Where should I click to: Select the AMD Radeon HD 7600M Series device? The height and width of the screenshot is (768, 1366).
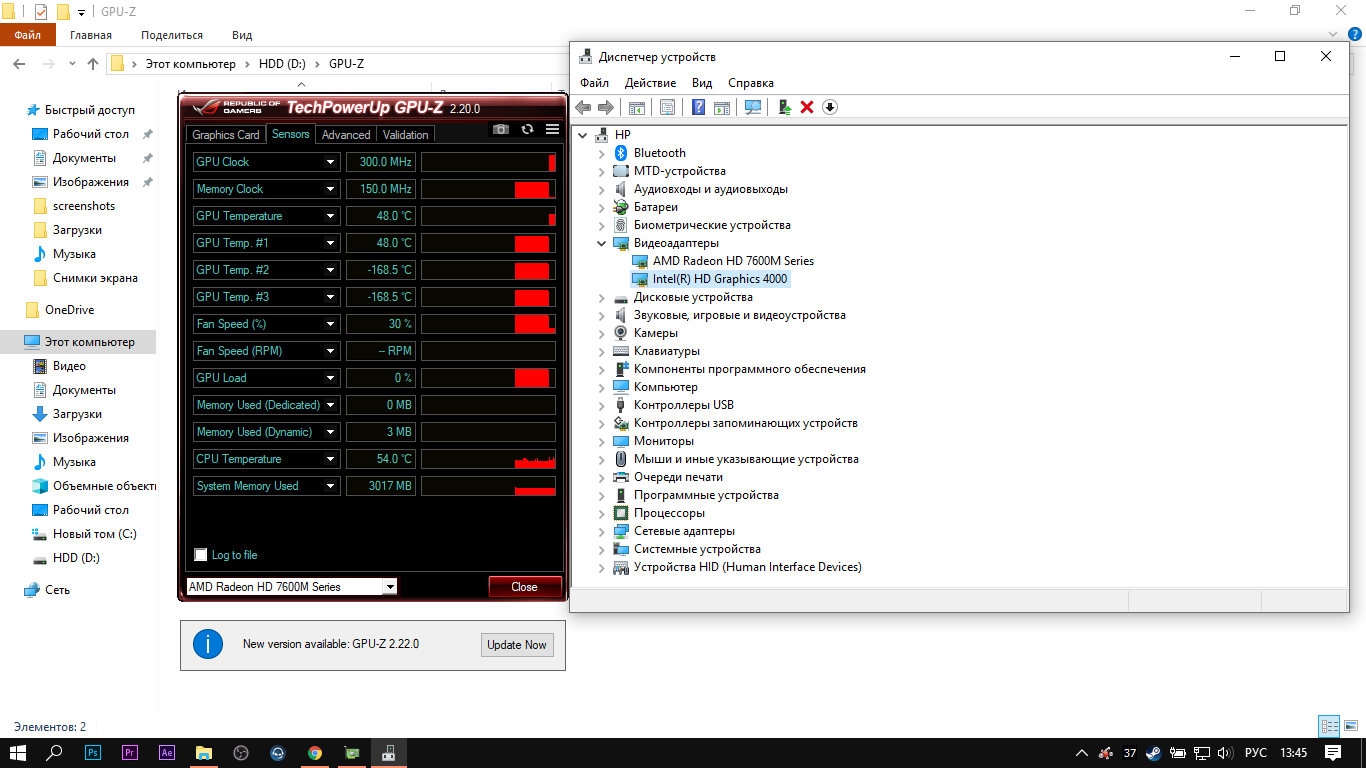pyautogui.click(x=733, y=261)
